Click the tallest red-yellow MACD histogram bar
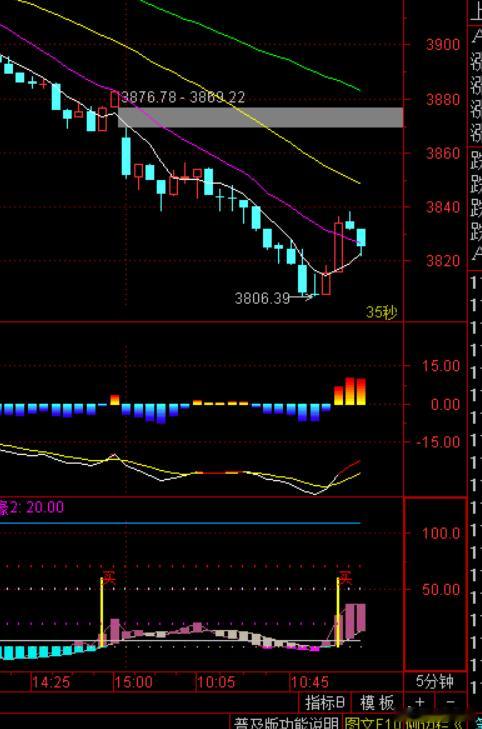482x729 pixels. point(350,391)
